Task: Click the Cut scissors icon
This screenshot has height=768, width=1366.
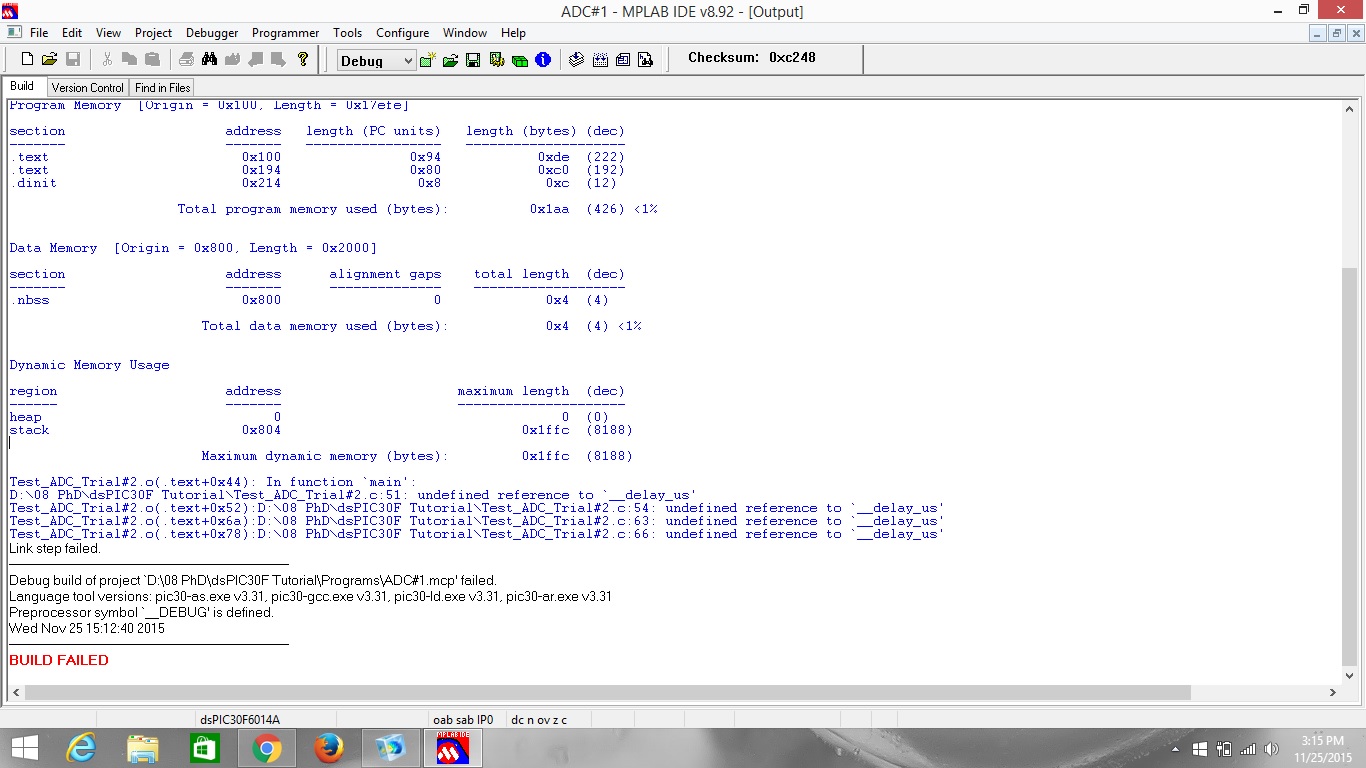Action: tap(108, 60)
